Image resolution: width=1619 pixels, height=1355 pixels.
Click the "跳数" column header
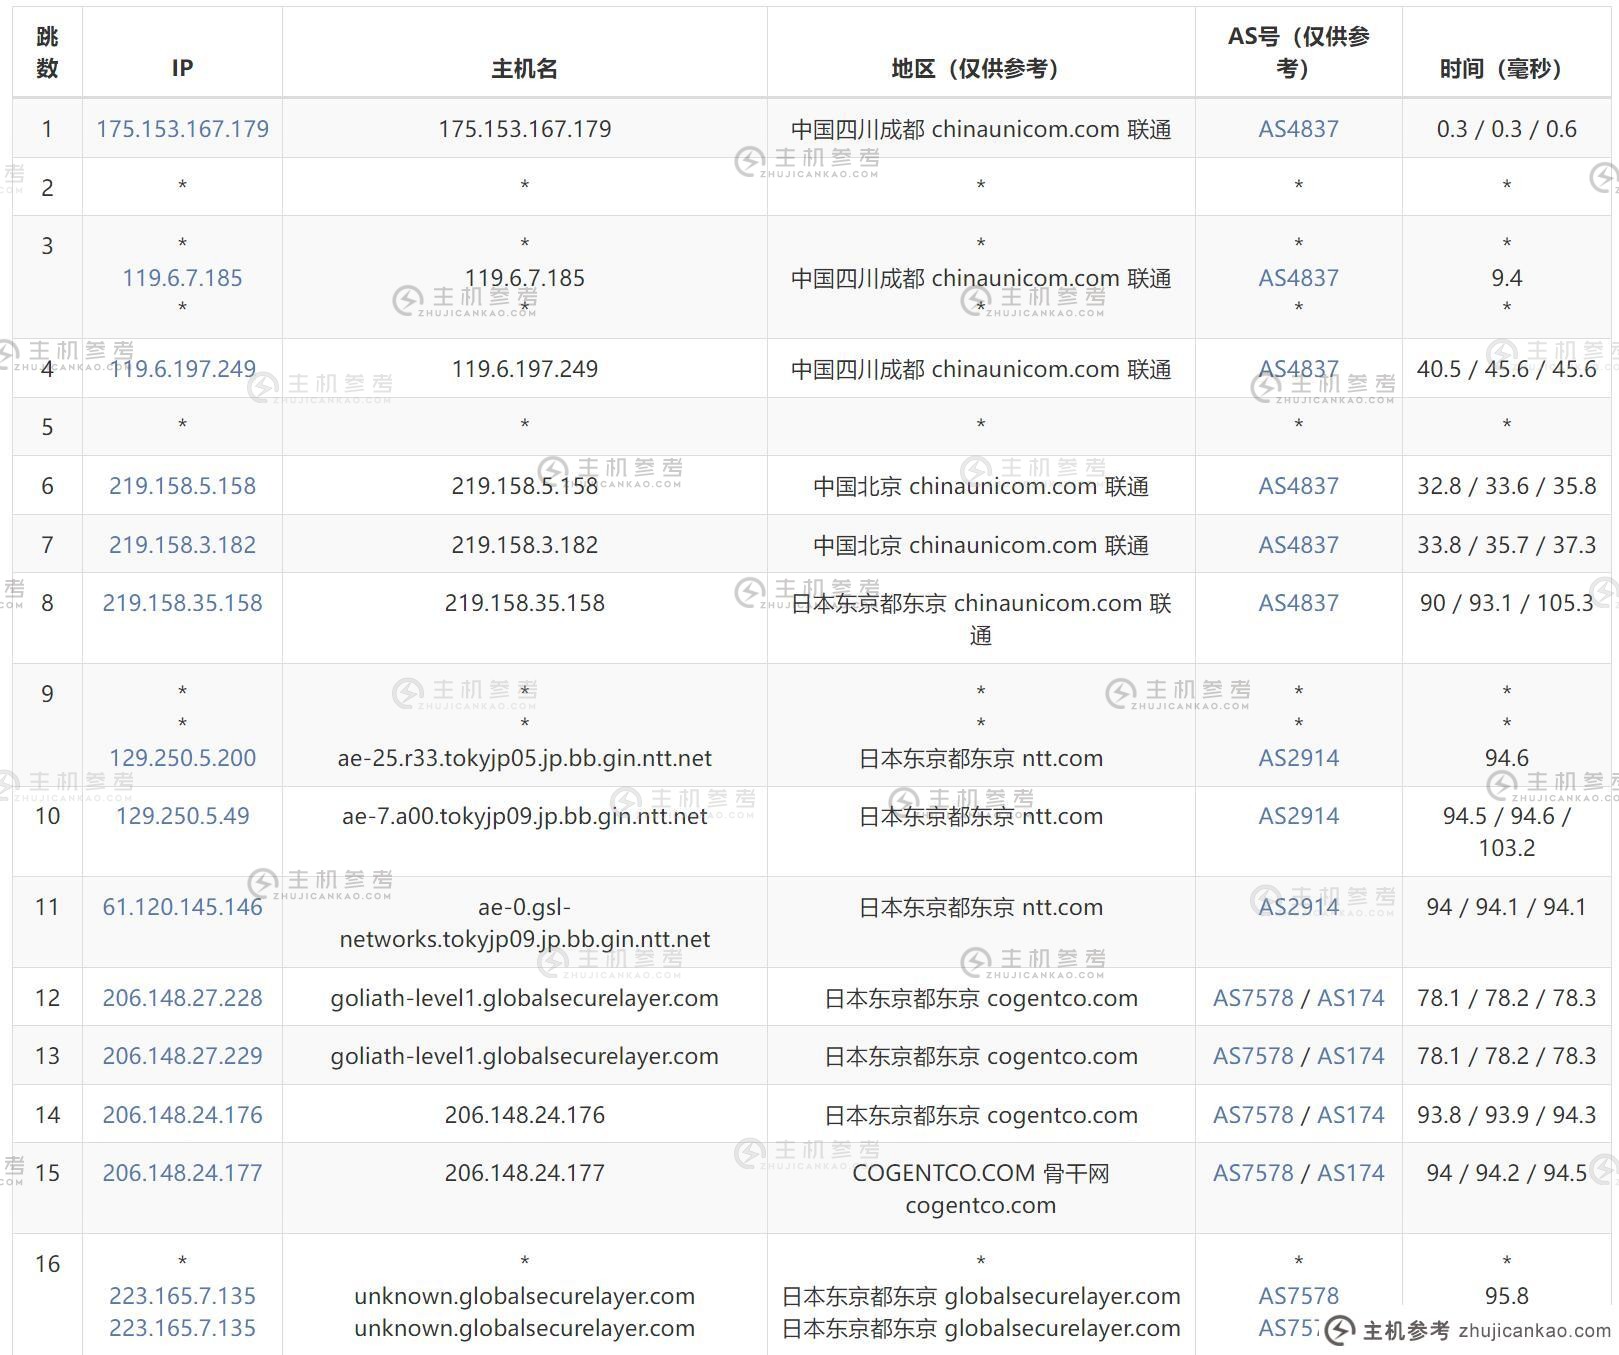pos(47,52)
